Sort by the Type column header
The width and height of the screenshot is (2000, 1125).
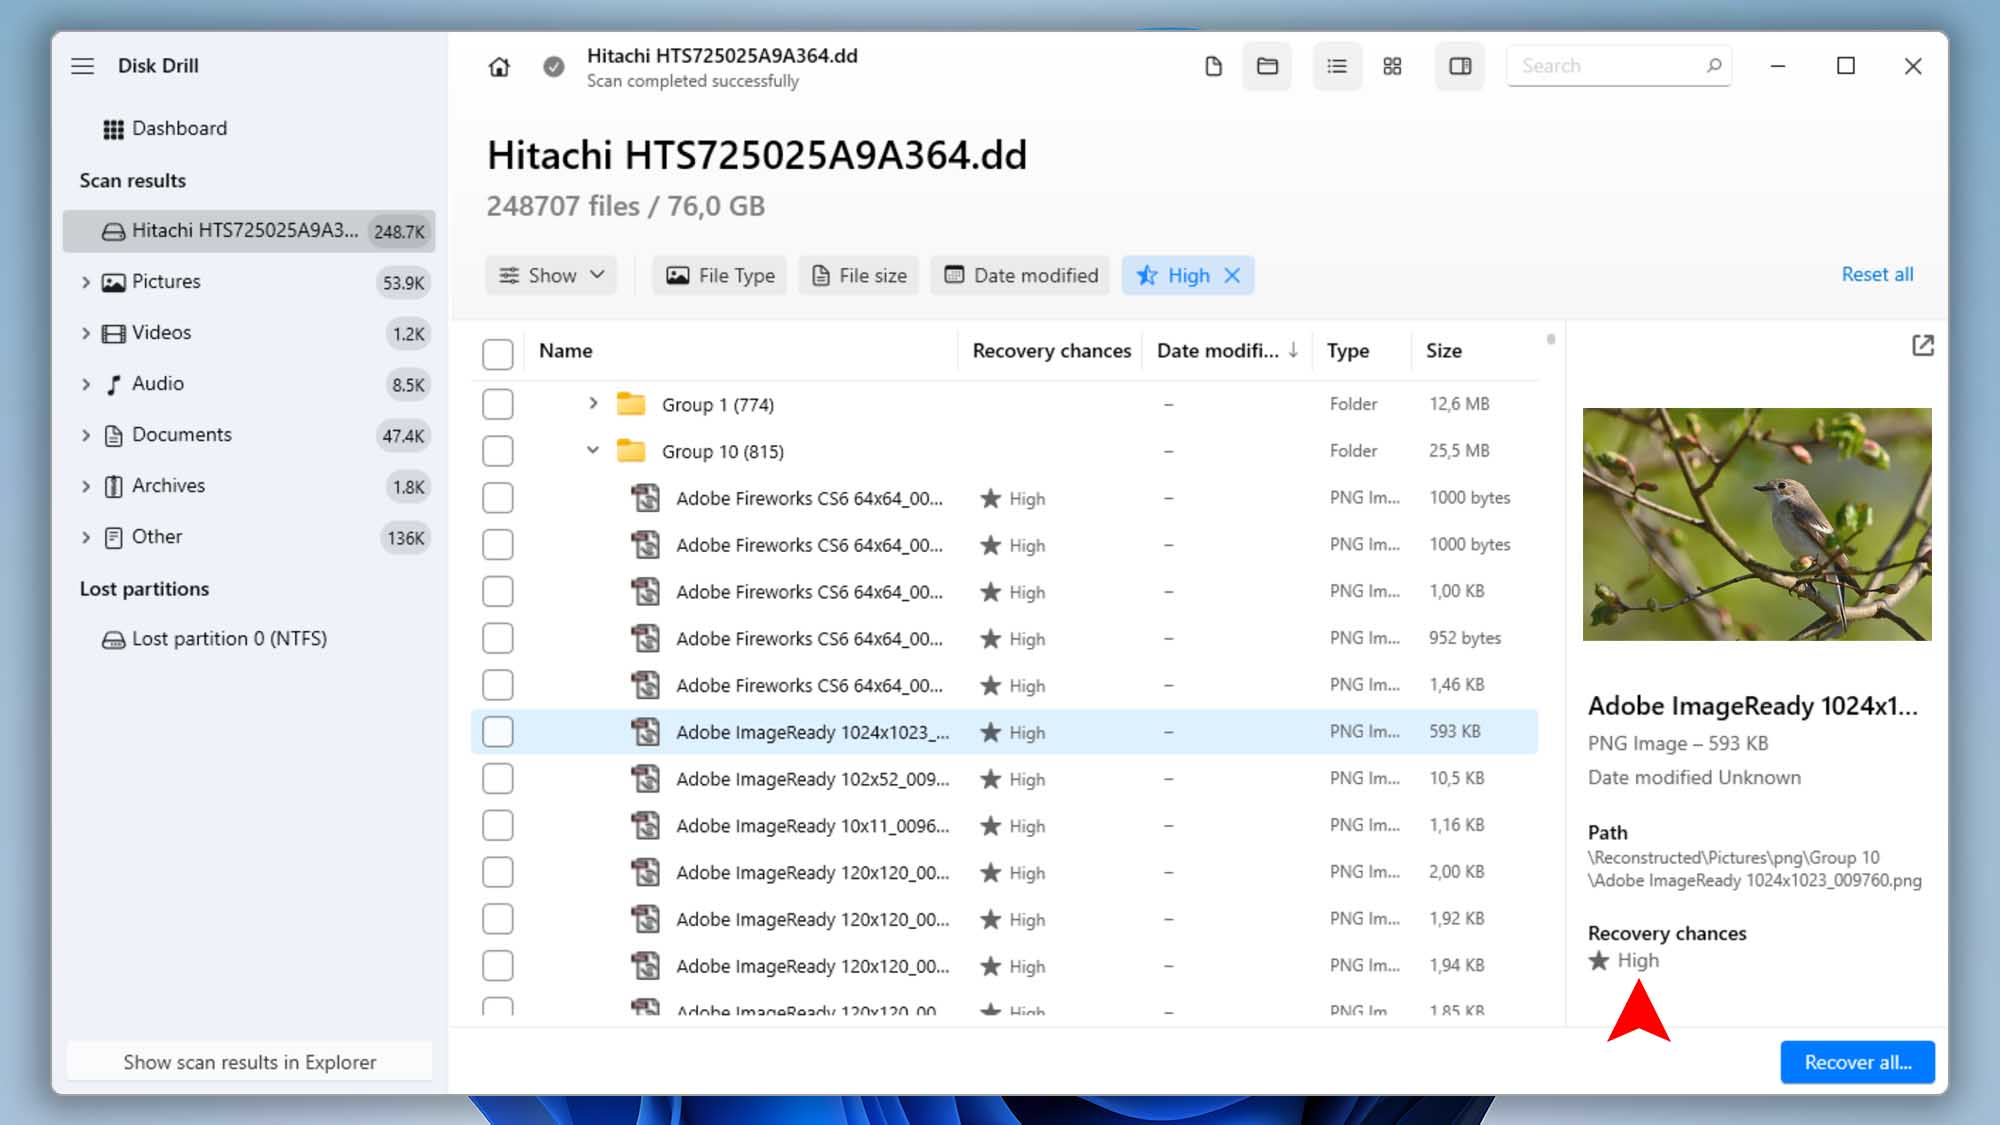(1347, 351)
